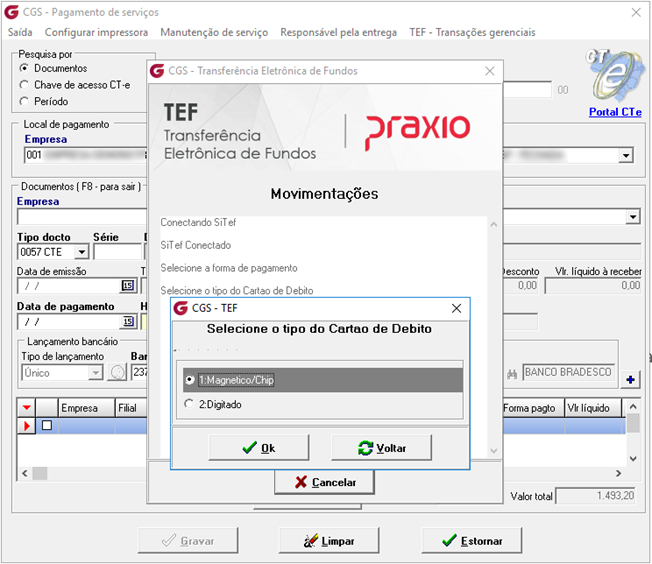
Task: Open Manutenção de serviço menu
Action: 214,32
